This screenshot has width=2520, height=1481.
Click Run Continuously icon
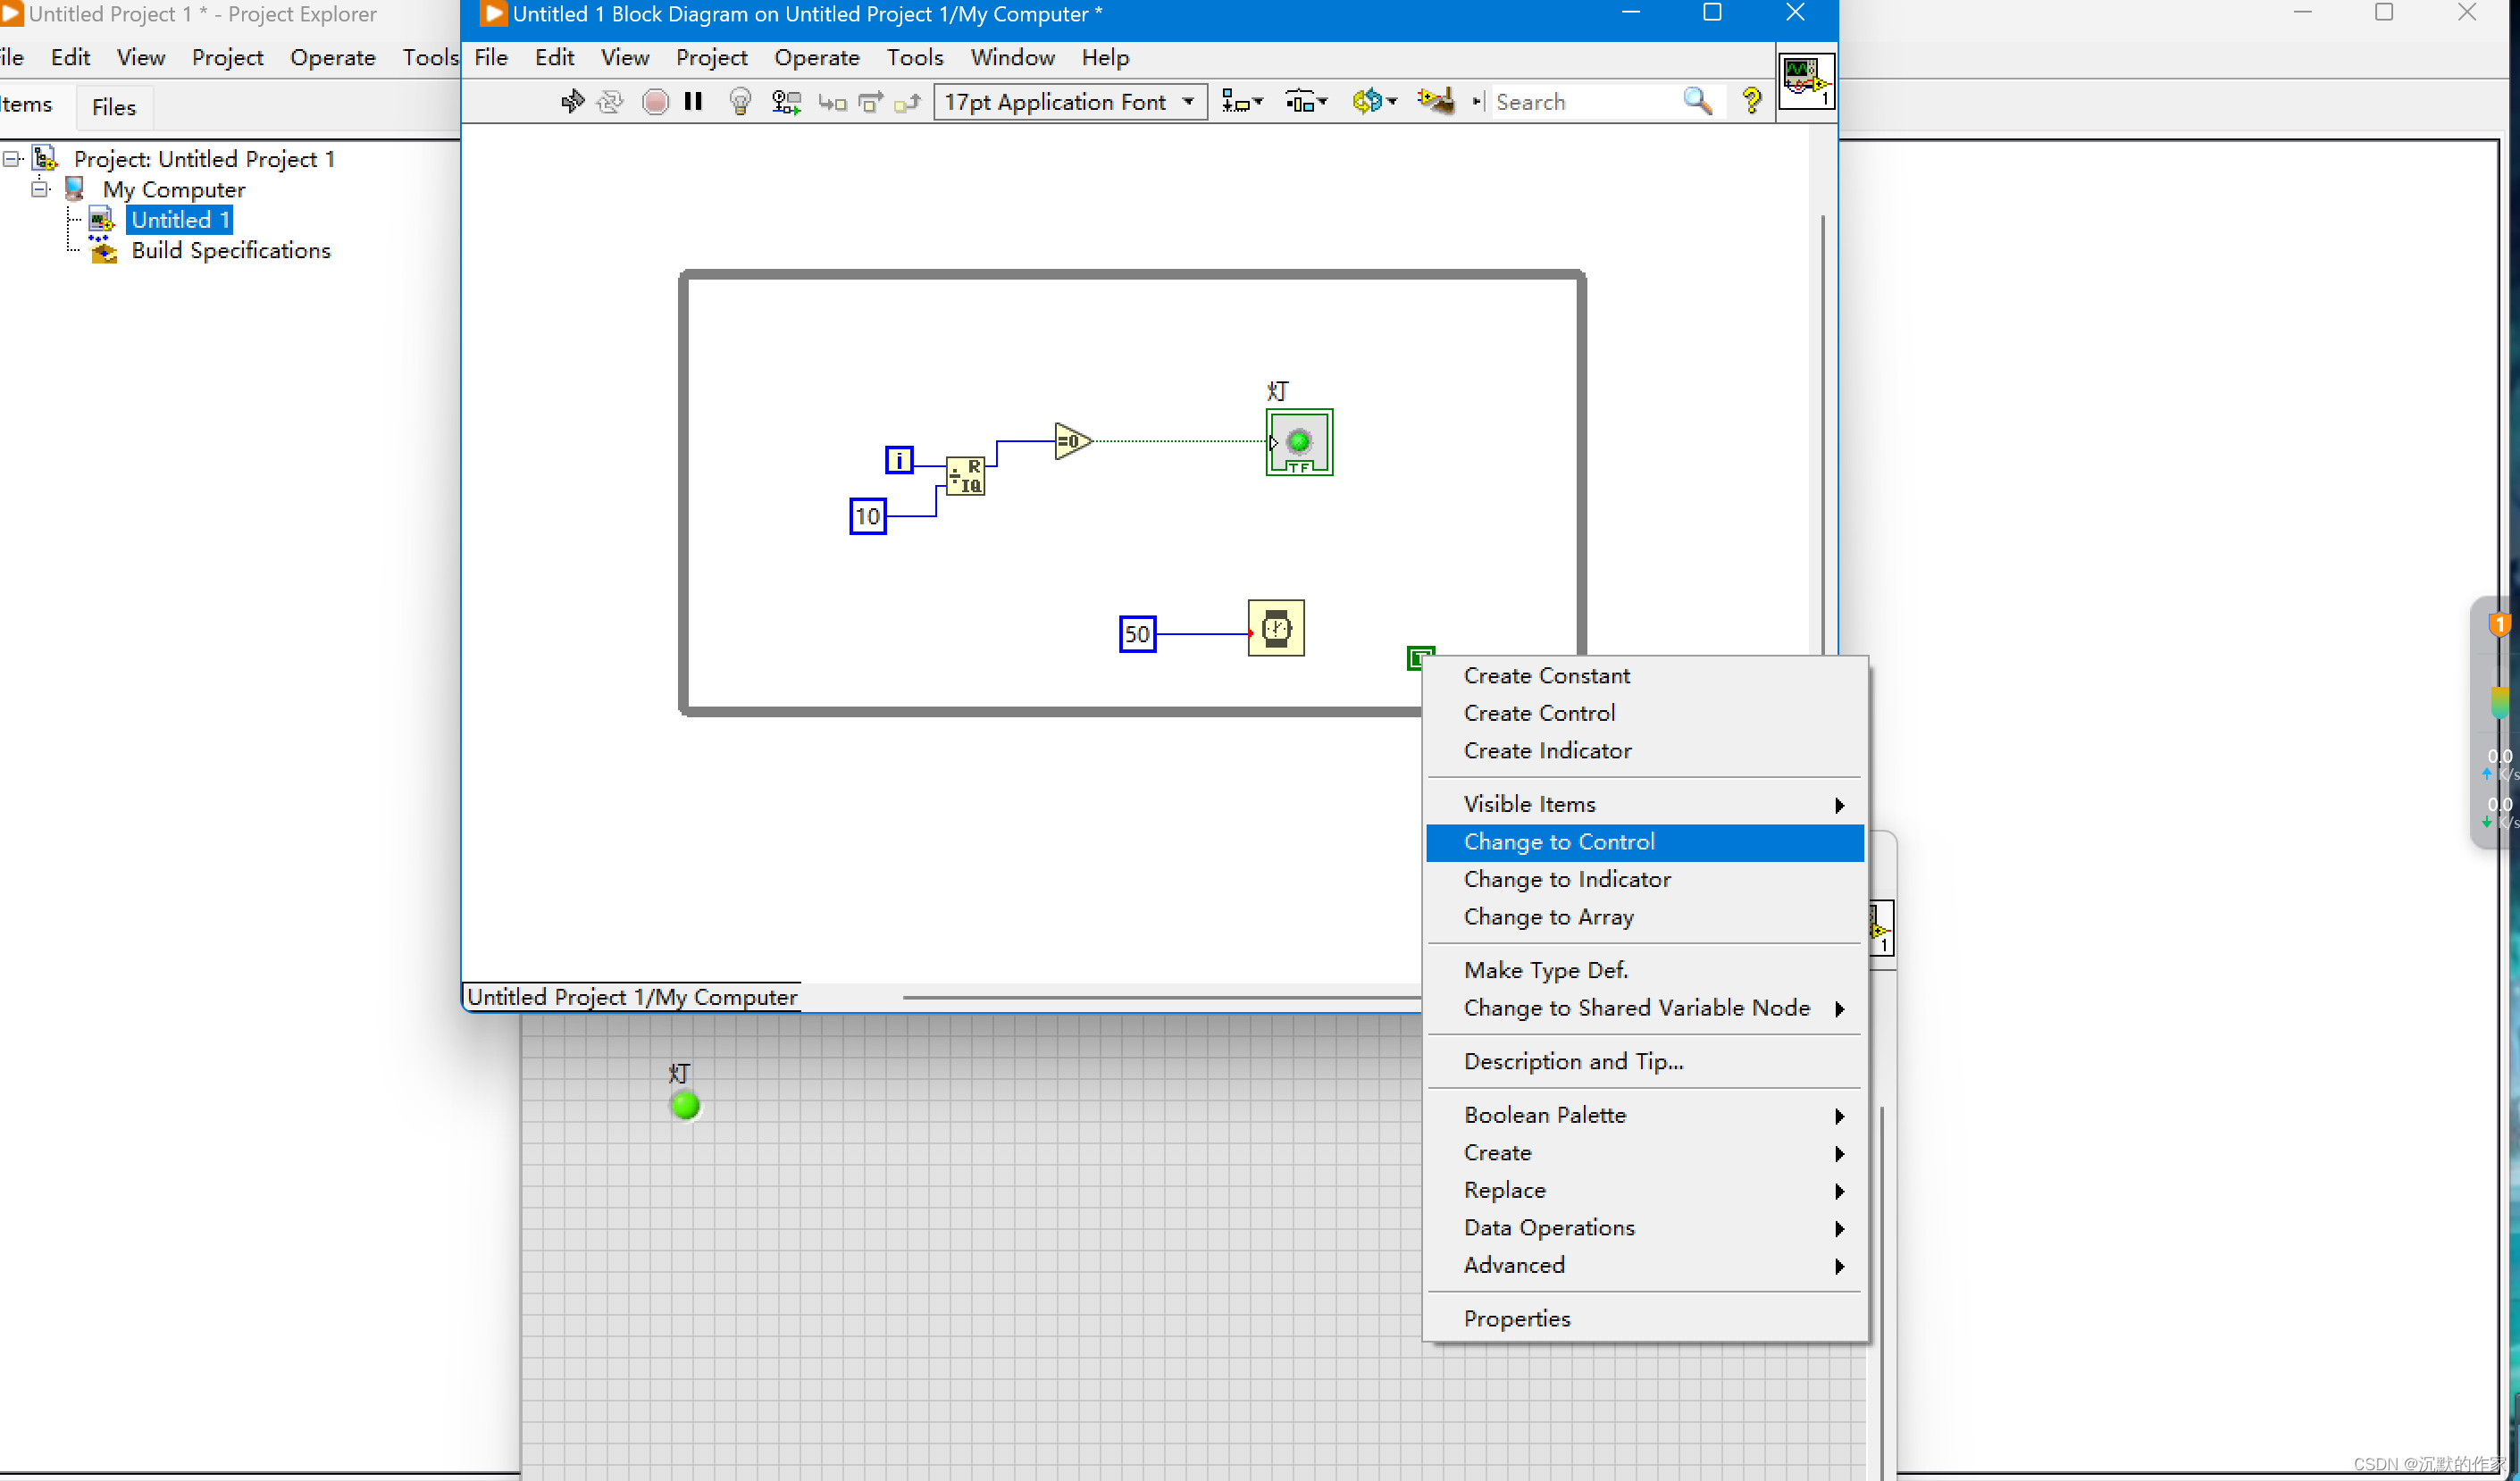pos(610,101)
